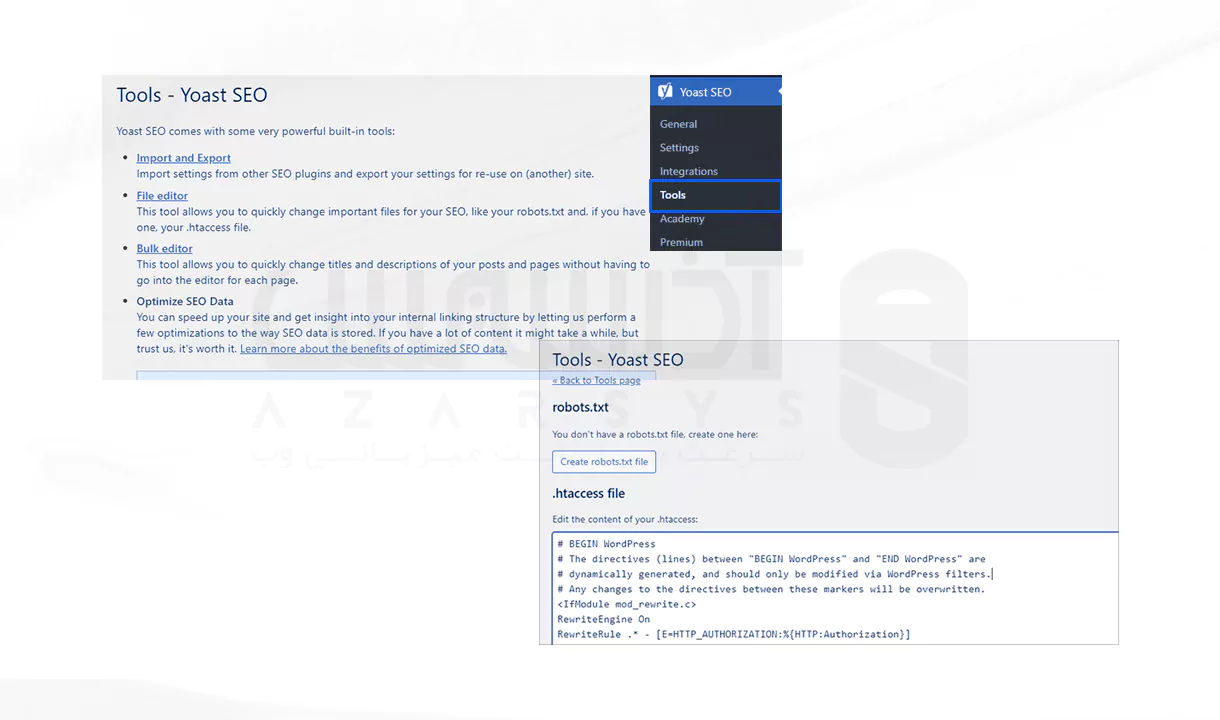This screenshot has height=720, width=1220.
Task: Click 'Tools - Yoast SEO' title on tools page
Action: [192, 95]
